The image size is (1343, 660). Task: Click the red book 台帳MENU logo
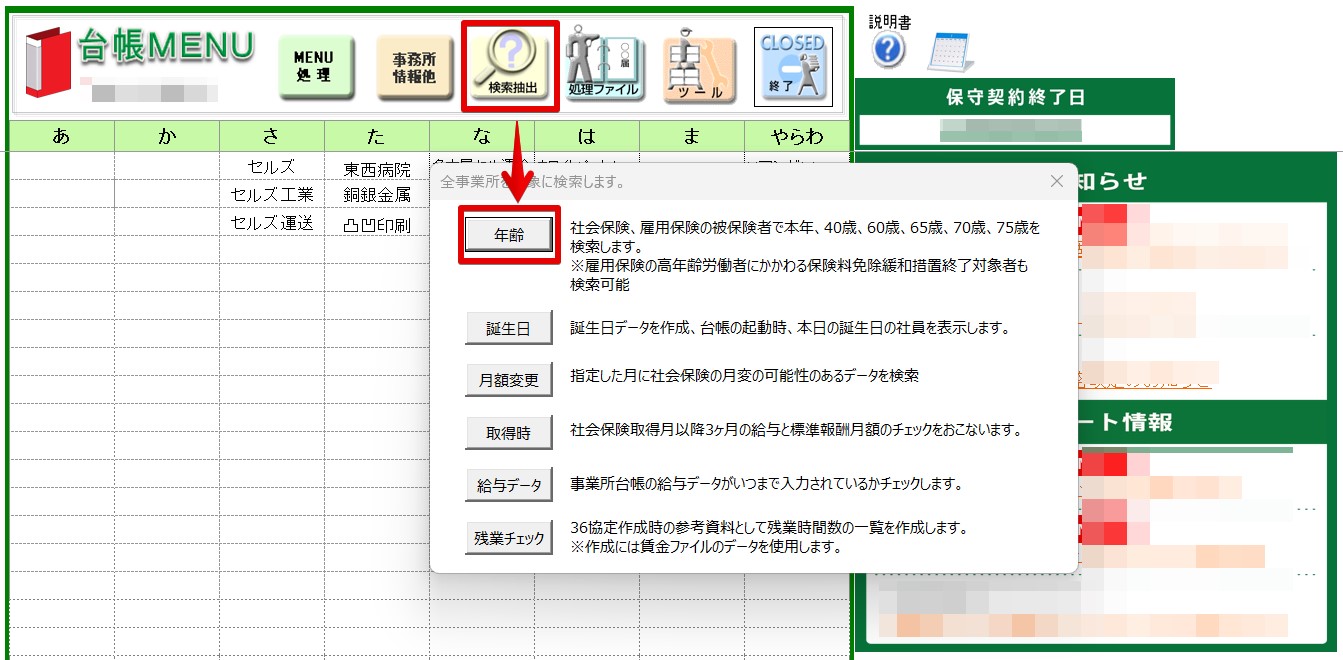tap(50, 62)
